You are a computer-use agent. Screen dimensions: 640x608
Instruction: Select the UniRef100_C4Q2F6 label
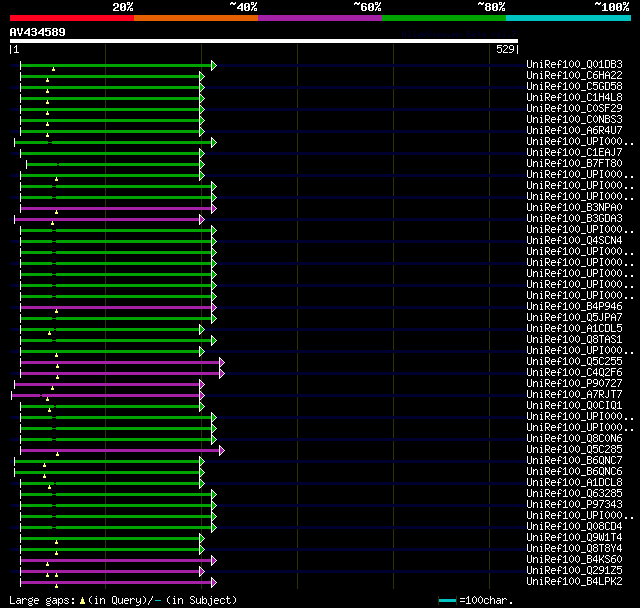[574, 373]
